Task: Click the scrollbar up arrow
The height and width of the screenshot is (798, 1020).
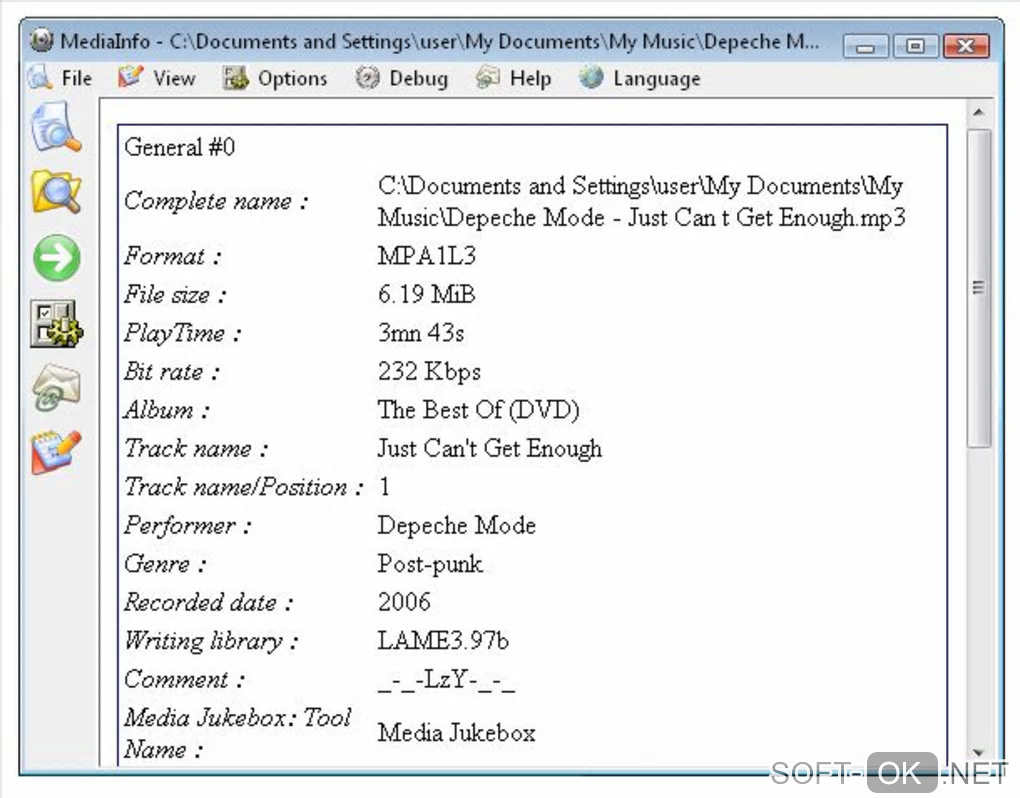Action: point(978,113)
